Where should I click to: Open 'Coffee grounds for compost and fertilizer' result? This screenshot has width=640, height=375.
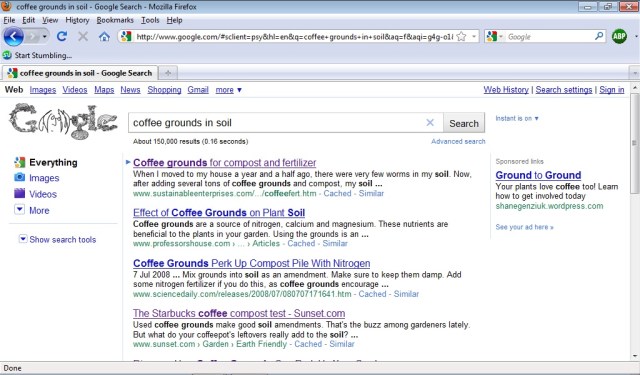click(224, 163)
